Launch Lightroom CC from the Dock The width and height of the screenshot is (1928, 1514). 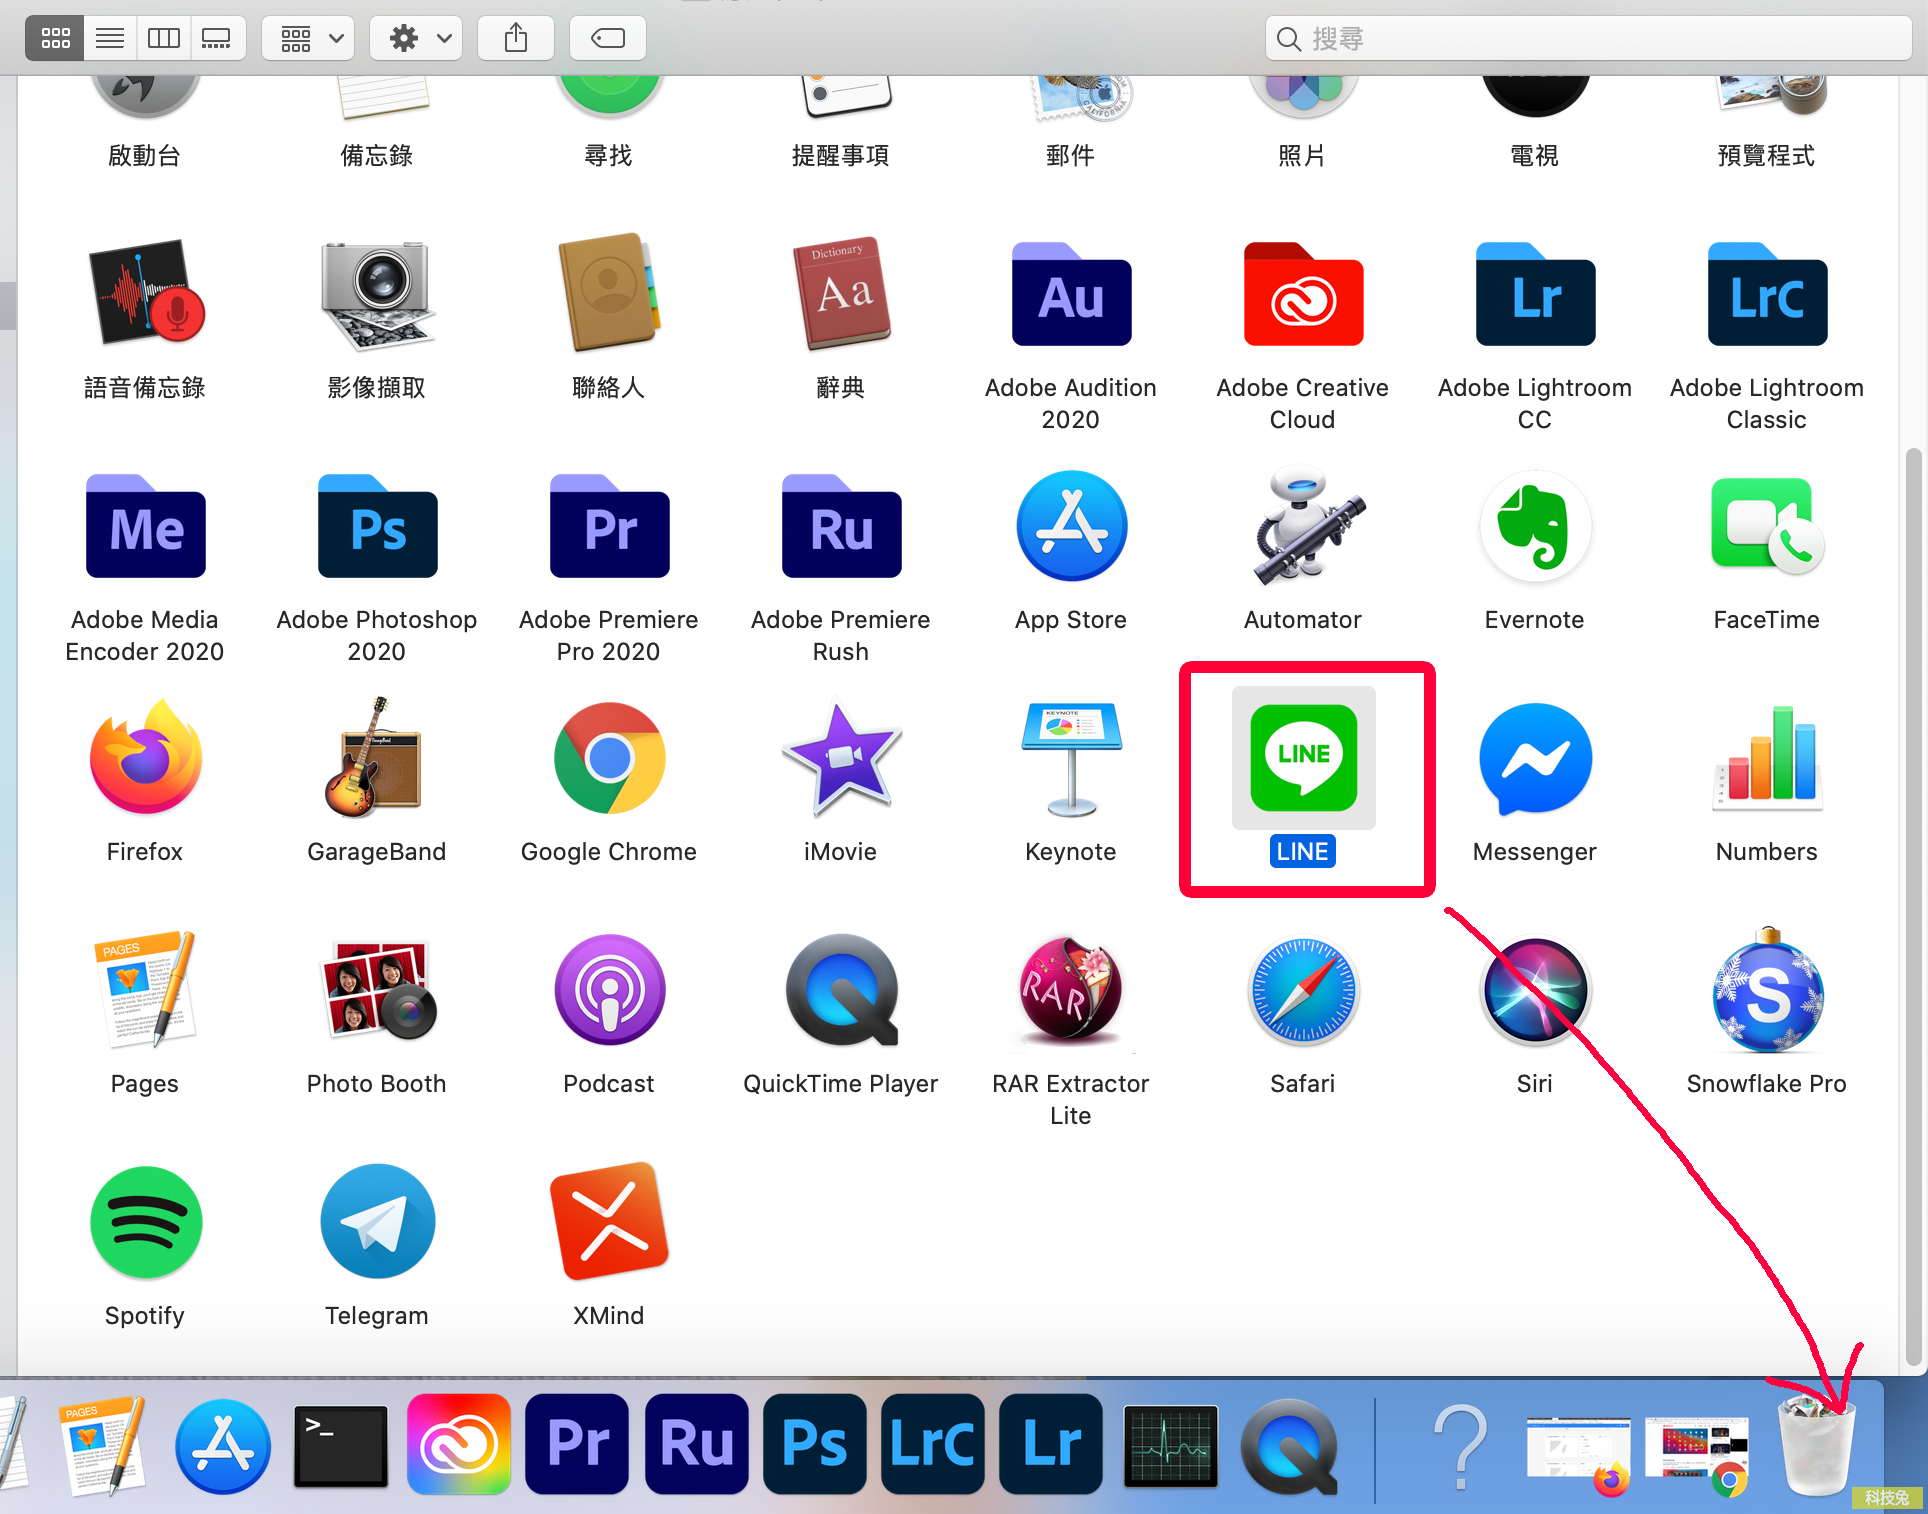1051,1444
